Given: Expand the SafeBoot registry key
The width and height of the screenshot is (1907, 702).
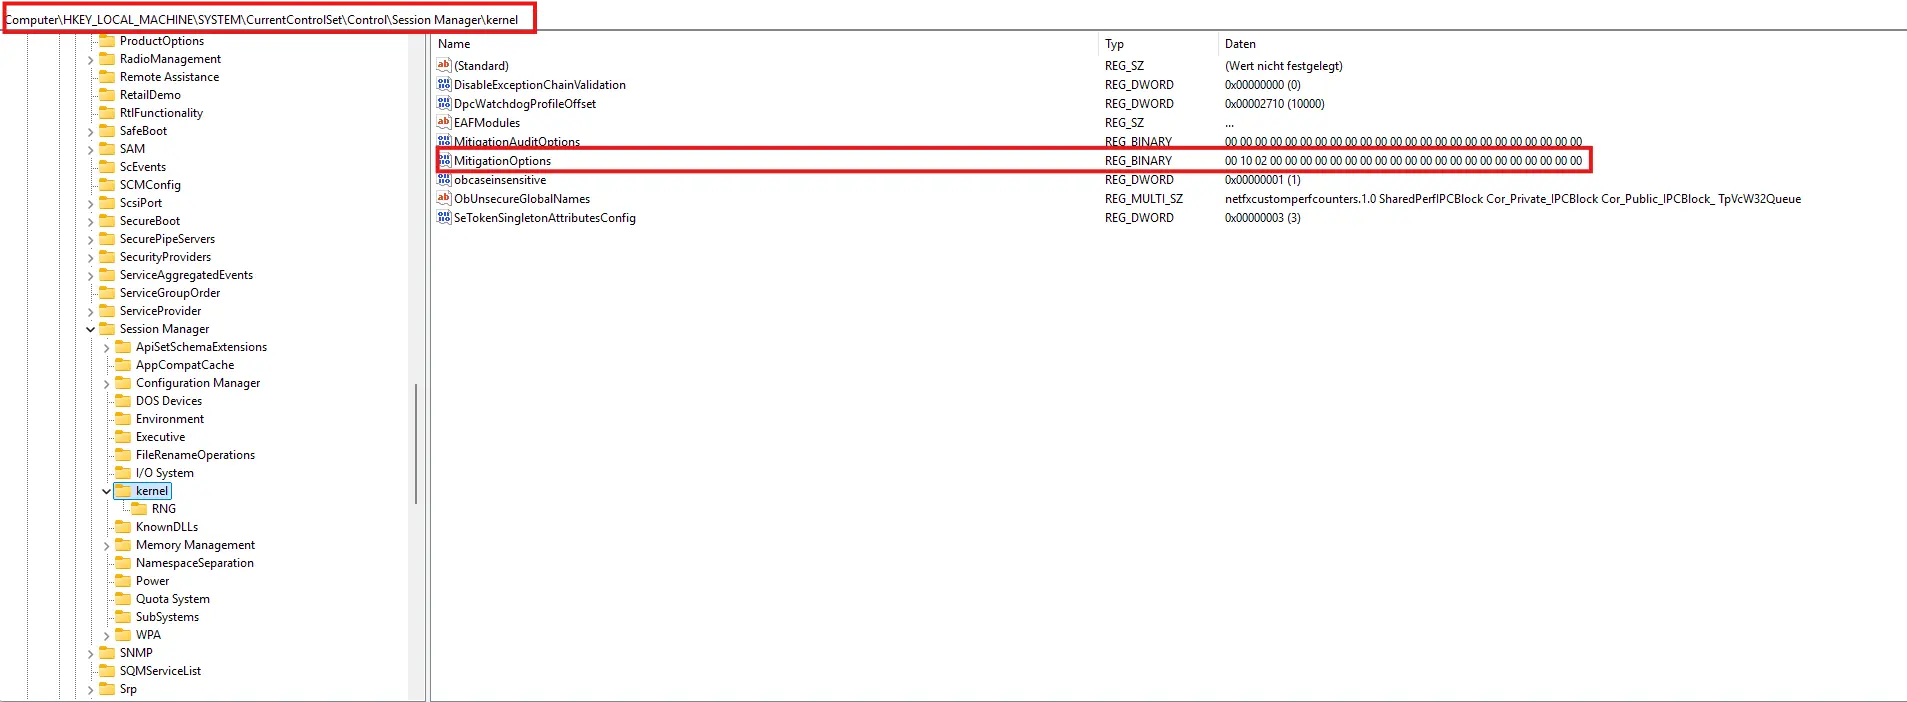Looking at the screenshot, I should click(91, 132).
